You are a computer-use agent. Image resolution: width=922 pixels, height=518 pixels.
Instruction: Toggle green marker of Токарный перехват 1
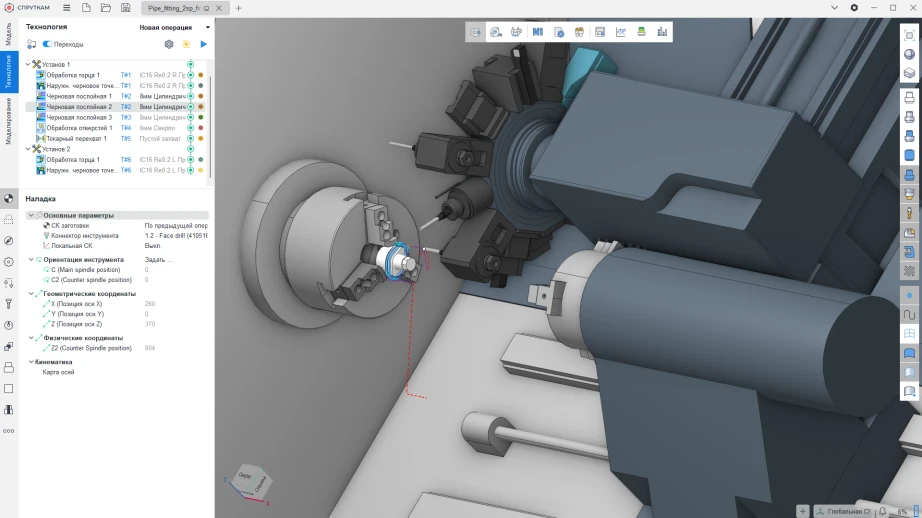[191, 139]
